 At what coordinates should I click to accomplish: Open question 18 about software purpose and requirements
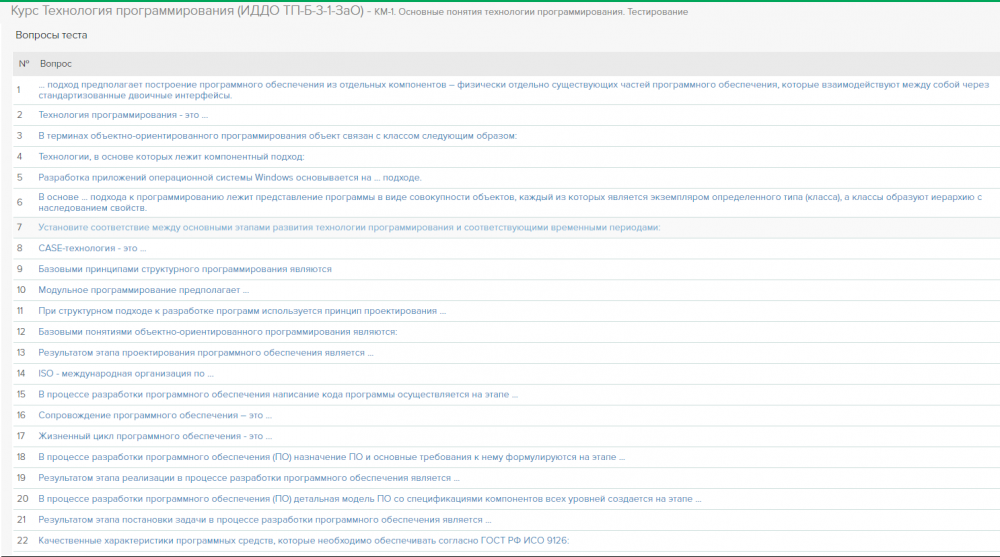pyautogui.click(x=332, y=457)
